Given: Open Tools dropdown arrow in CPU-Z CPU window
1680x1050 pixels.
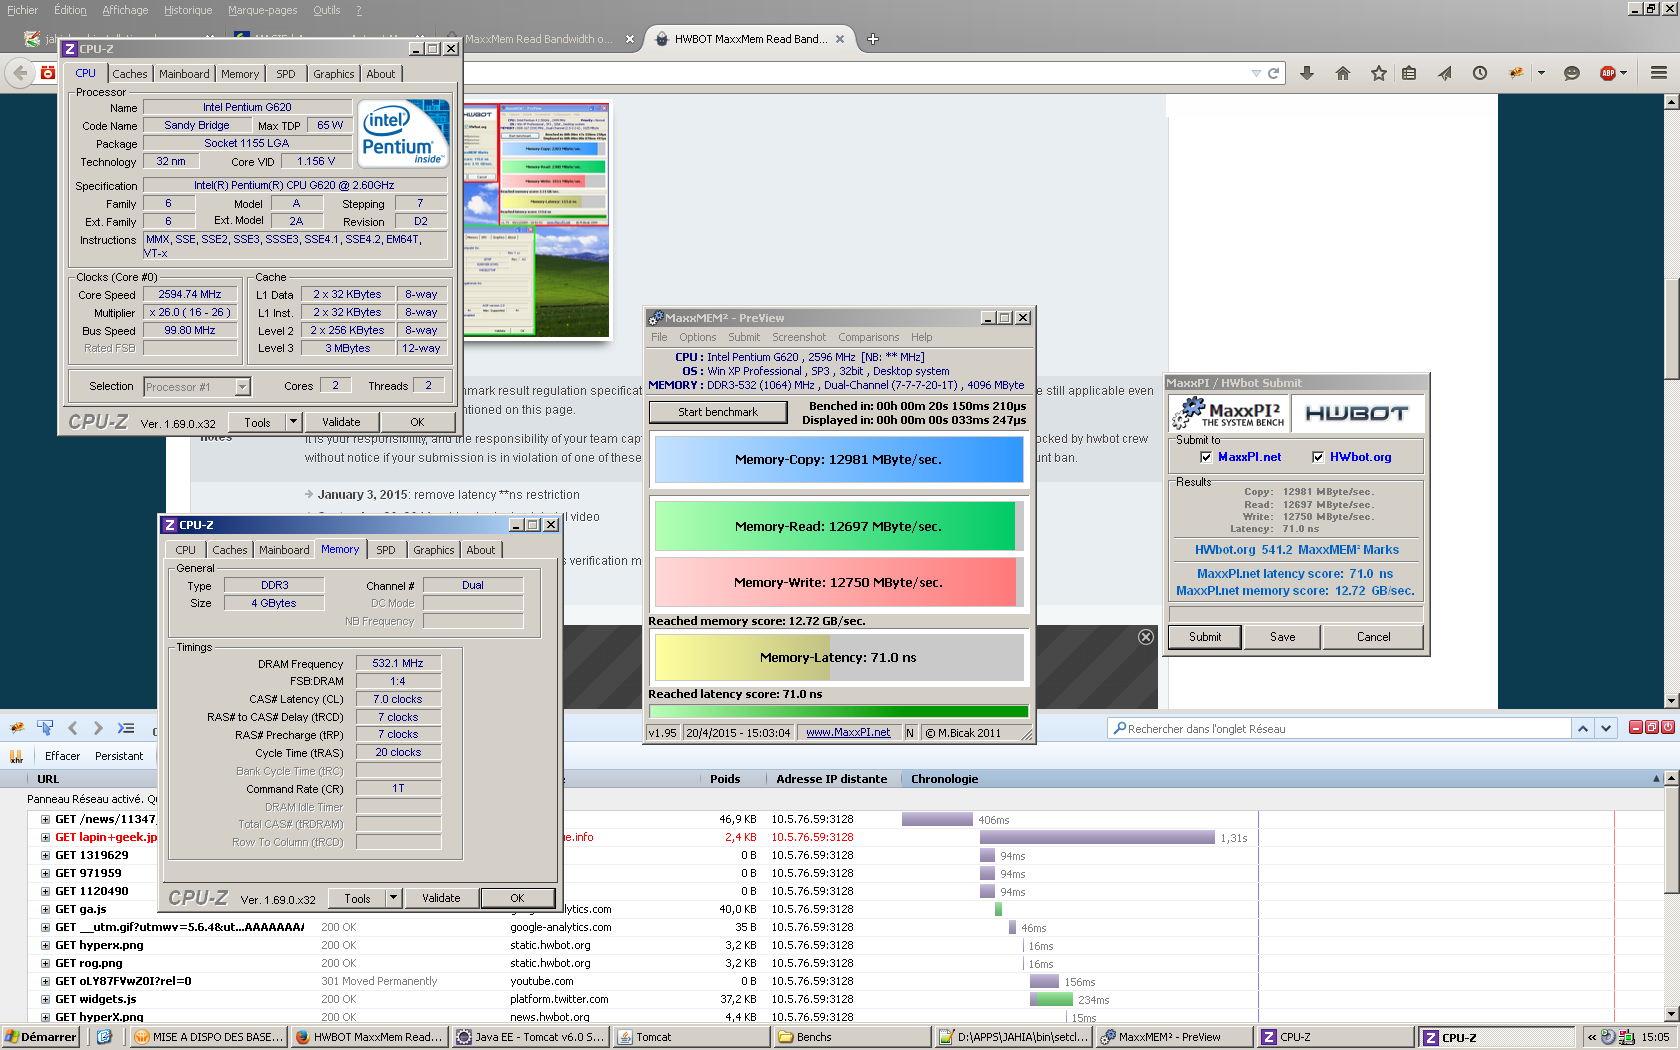Looking at the screenshot, I should (x=294, y=422).
